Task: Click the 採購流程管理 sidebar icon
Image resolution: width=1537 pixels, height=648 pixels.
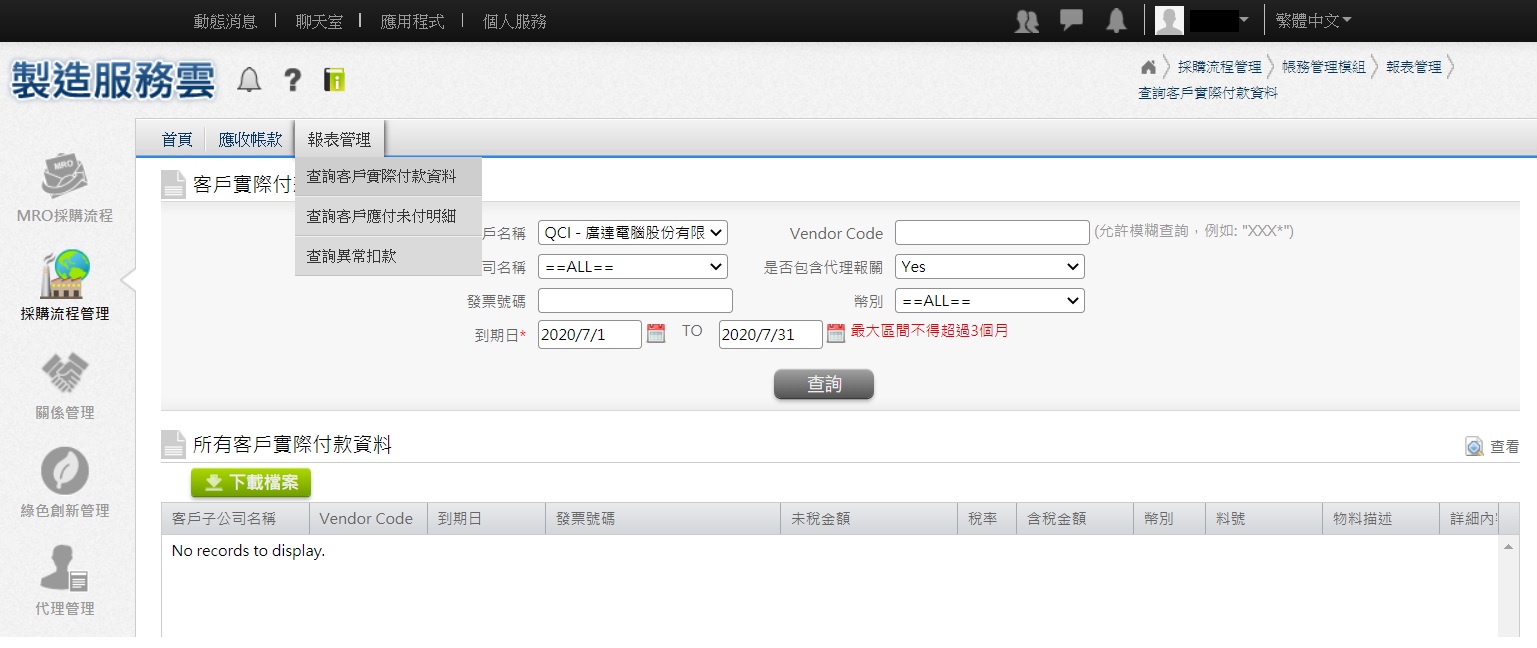Action: click(65, 275)
